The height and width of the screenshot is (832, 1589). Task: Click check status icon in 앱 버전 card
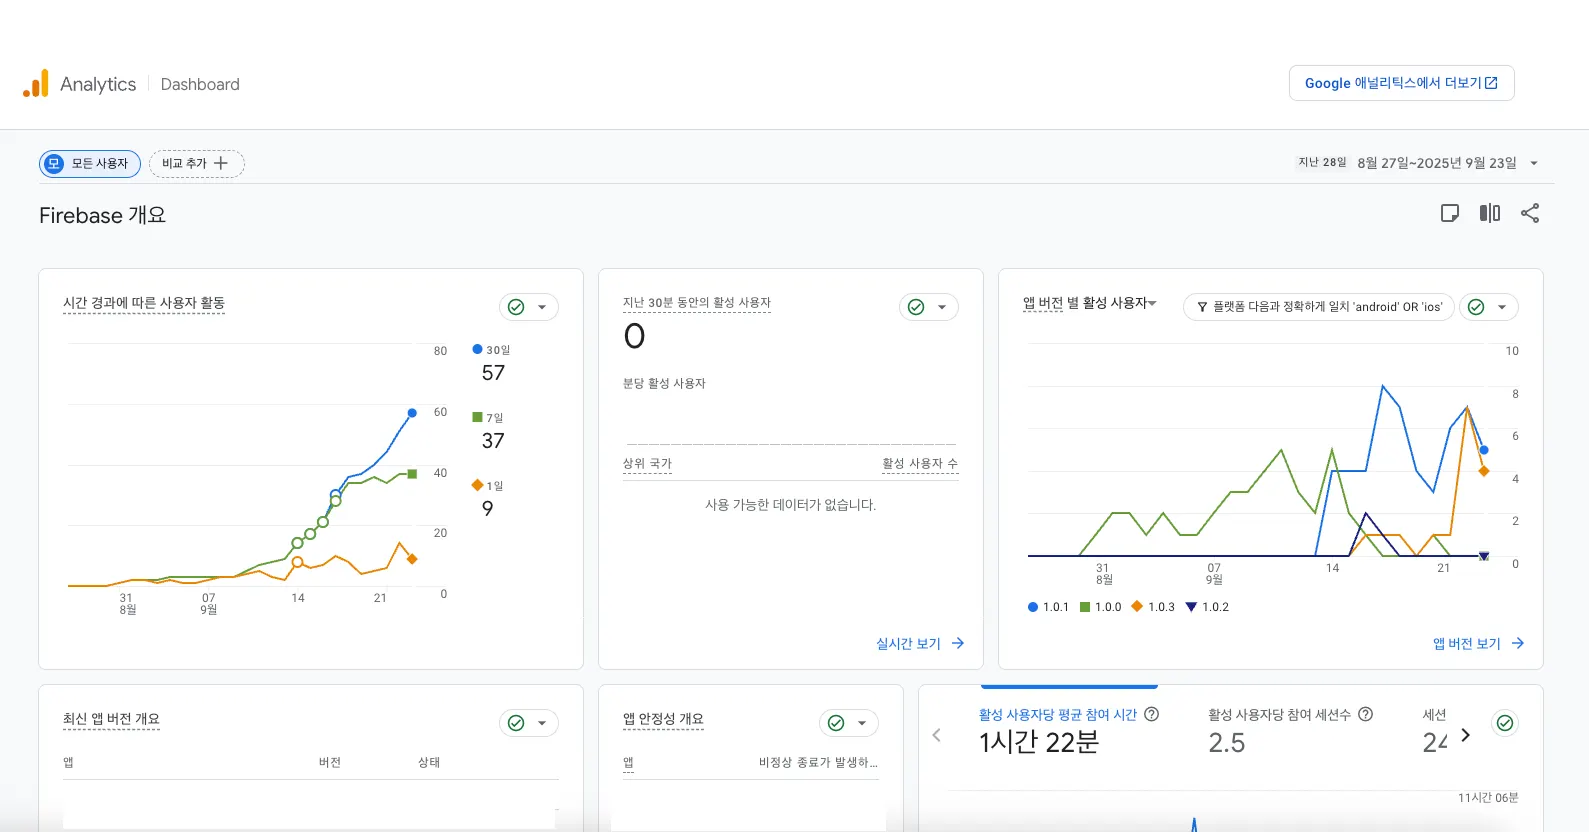pyautogui.click(x=1476, y=307)
